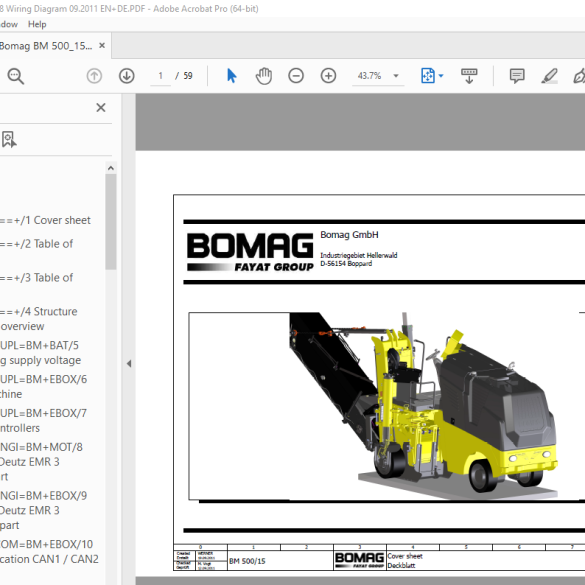Click the 'BM 500/15' title block text

tap(247, 561)
